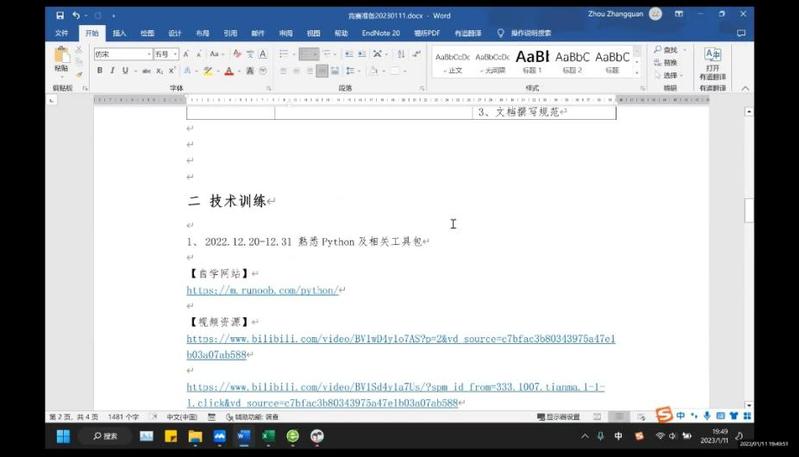The height and width of the screenshot is (457, 799).
Task: Toggle Bold formatting button
Action: (99, 71)
